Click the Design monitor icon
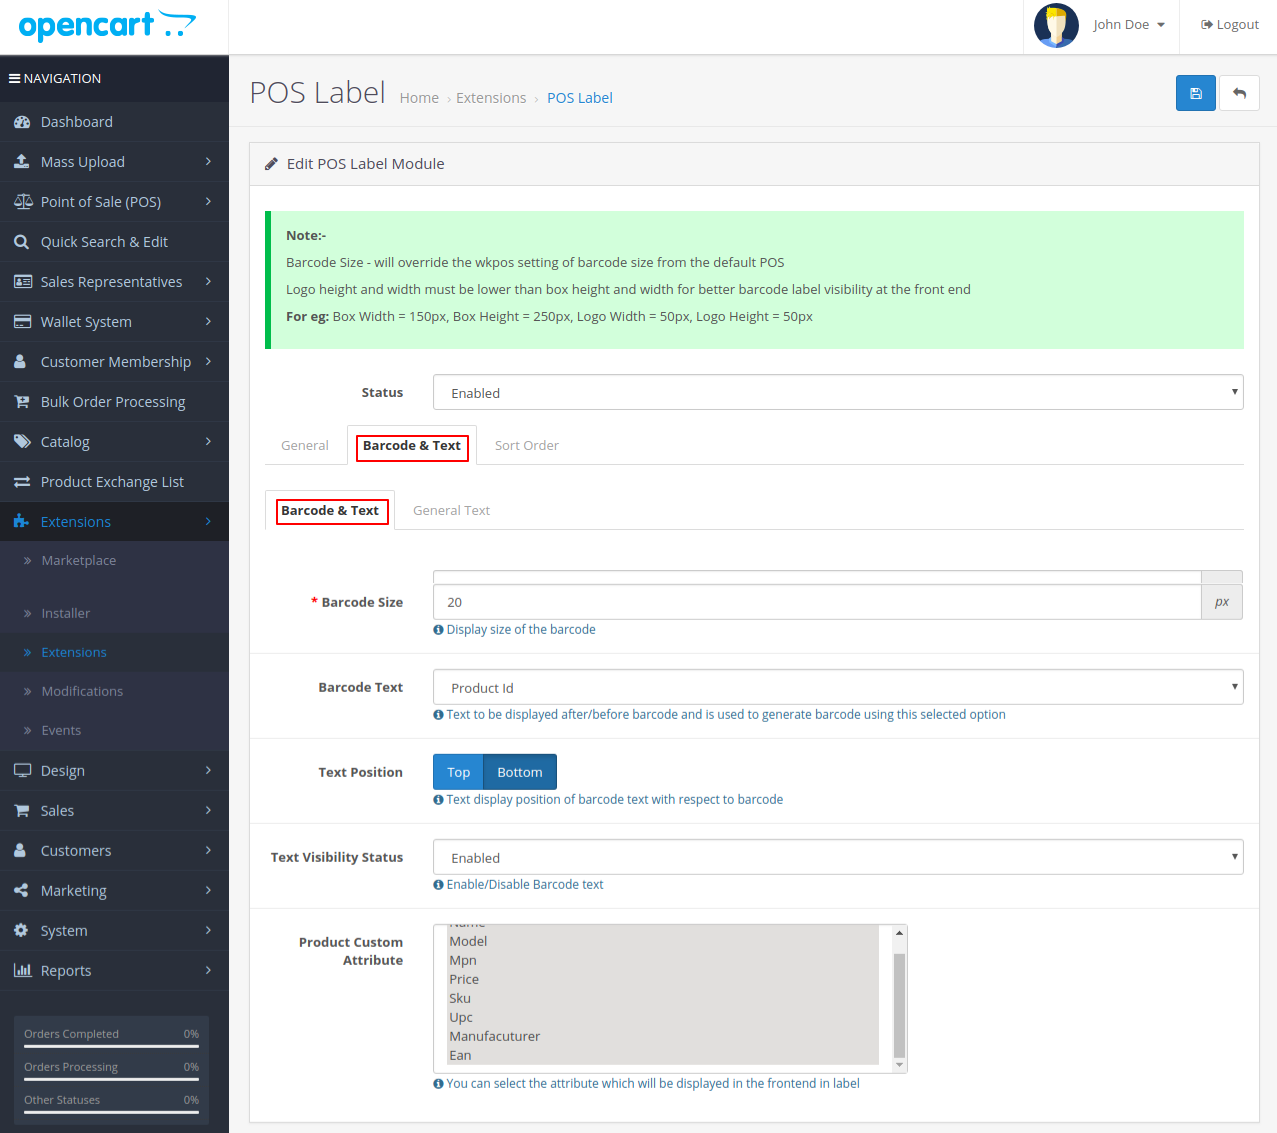The image size is (1277, 1133). [22, 771]
